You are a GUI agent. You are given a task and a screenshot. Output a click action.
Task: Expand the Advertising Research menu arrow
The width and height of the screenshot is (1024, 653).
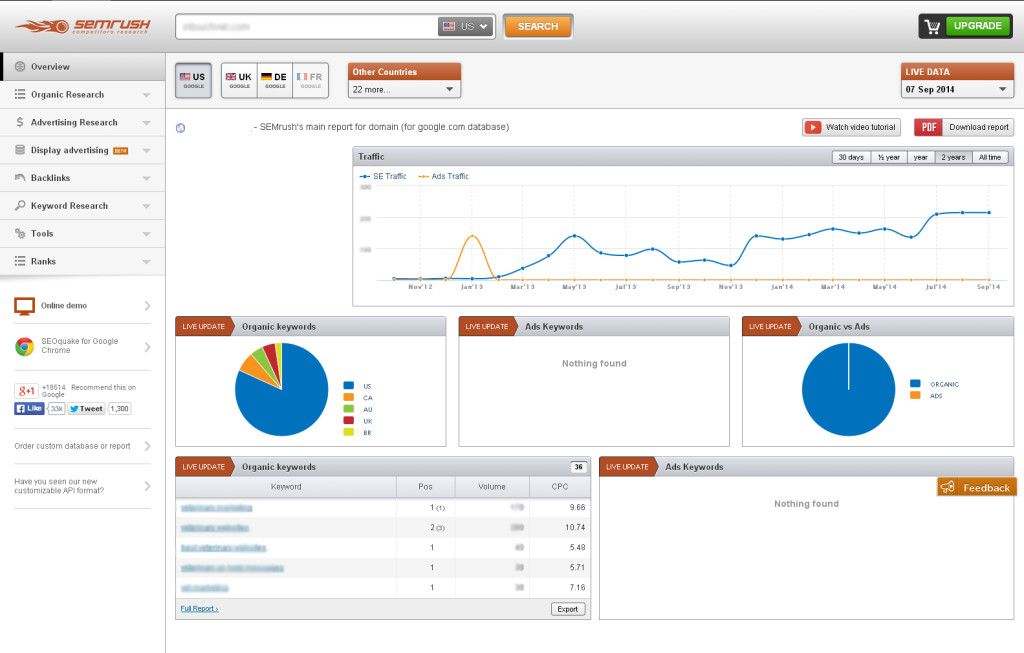pyautogui.click(x=146, y=123)
